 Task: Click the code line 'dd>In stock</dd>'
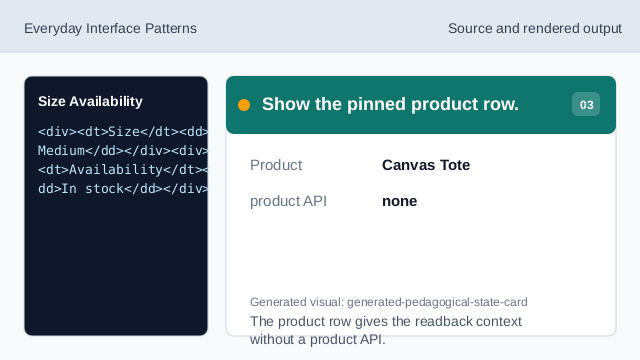123,189
